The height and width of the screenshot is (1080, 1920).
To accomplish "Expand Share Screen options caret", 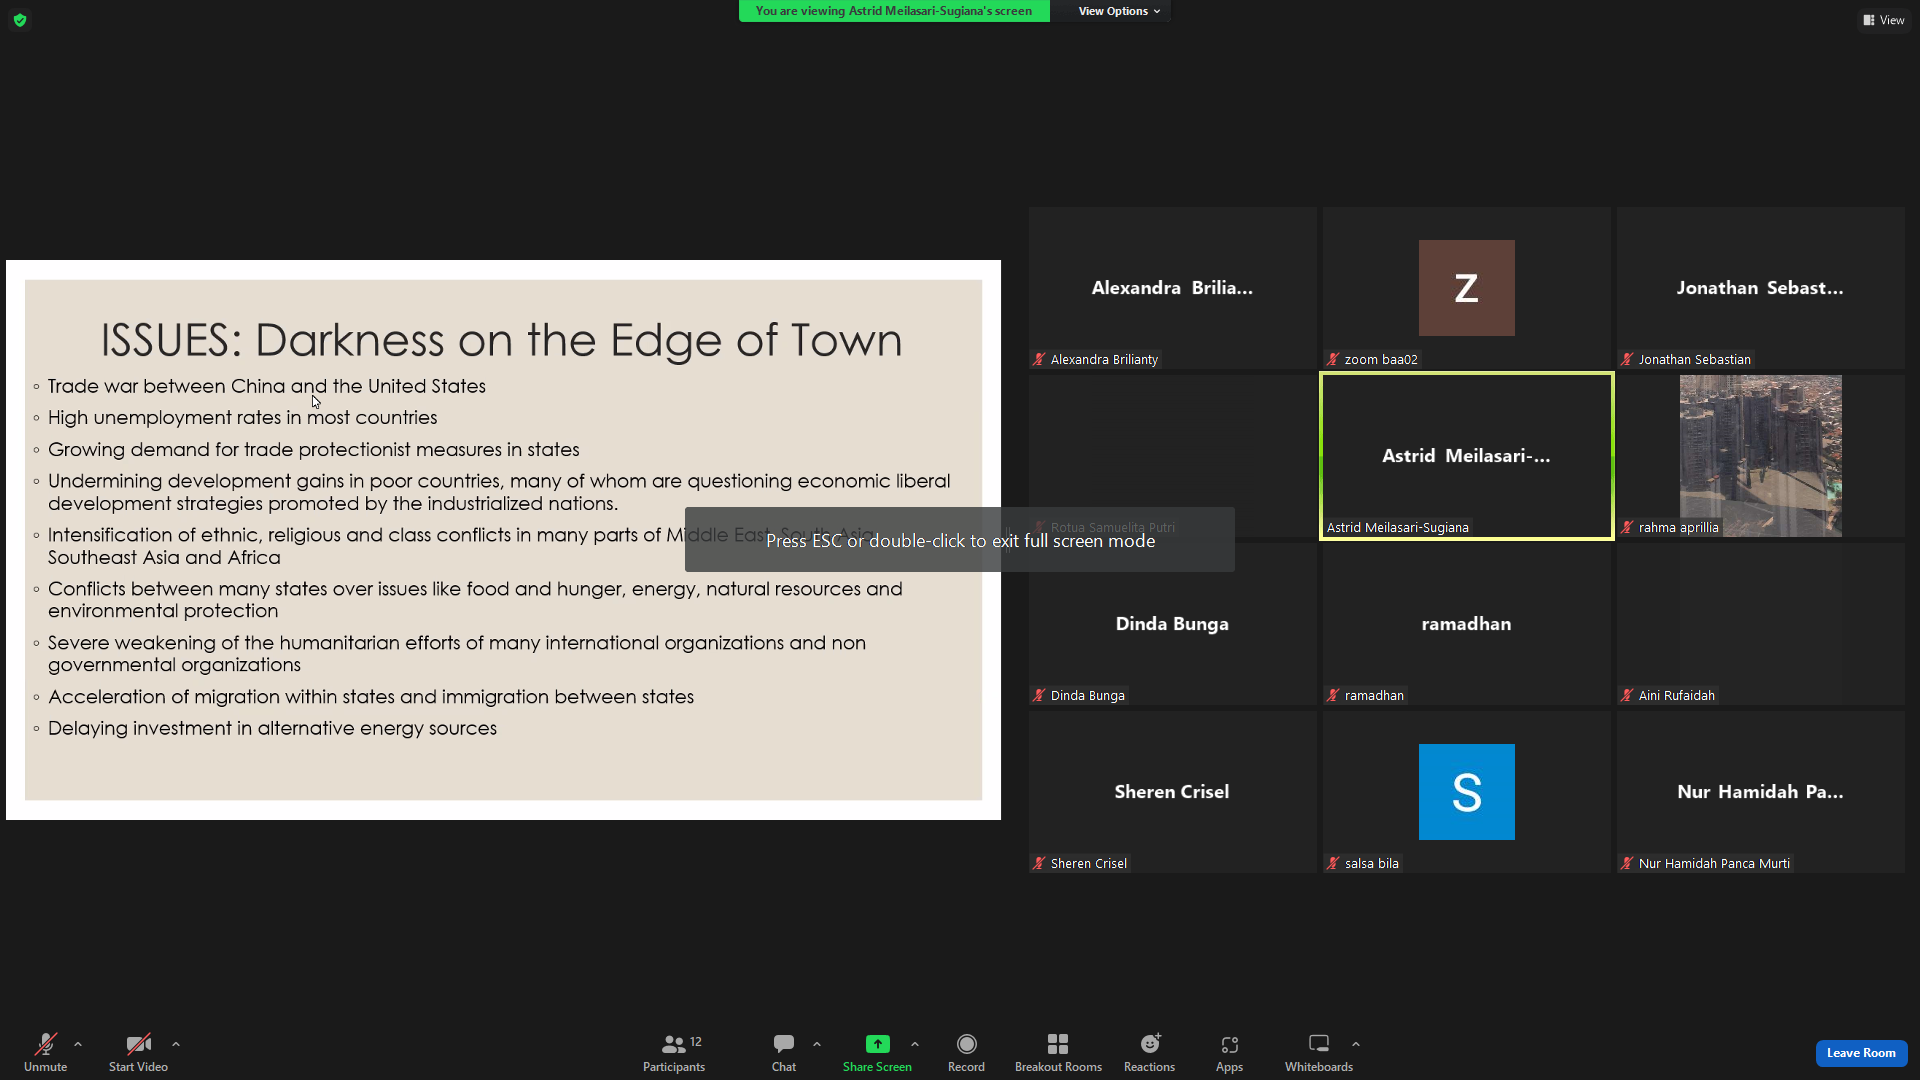I will pyautogui.click(x=915, y=1044).
